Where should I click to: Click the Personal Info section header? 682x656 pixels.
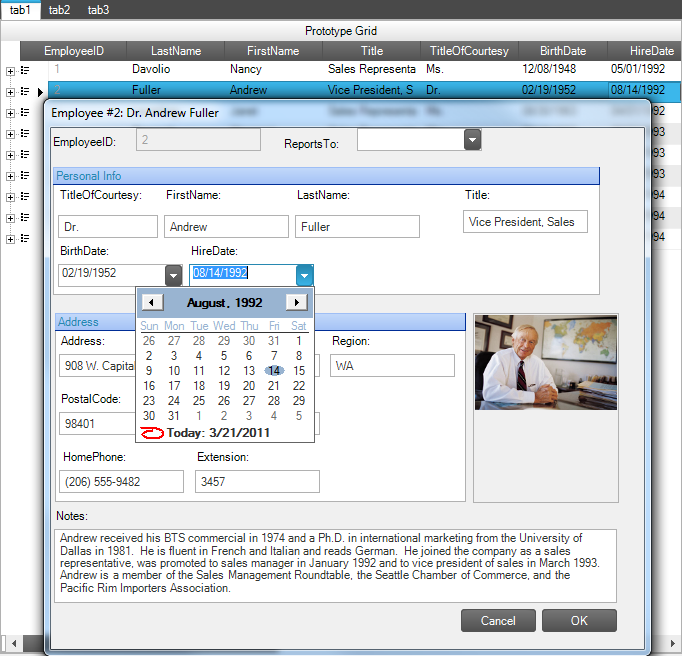pos(326,176)
